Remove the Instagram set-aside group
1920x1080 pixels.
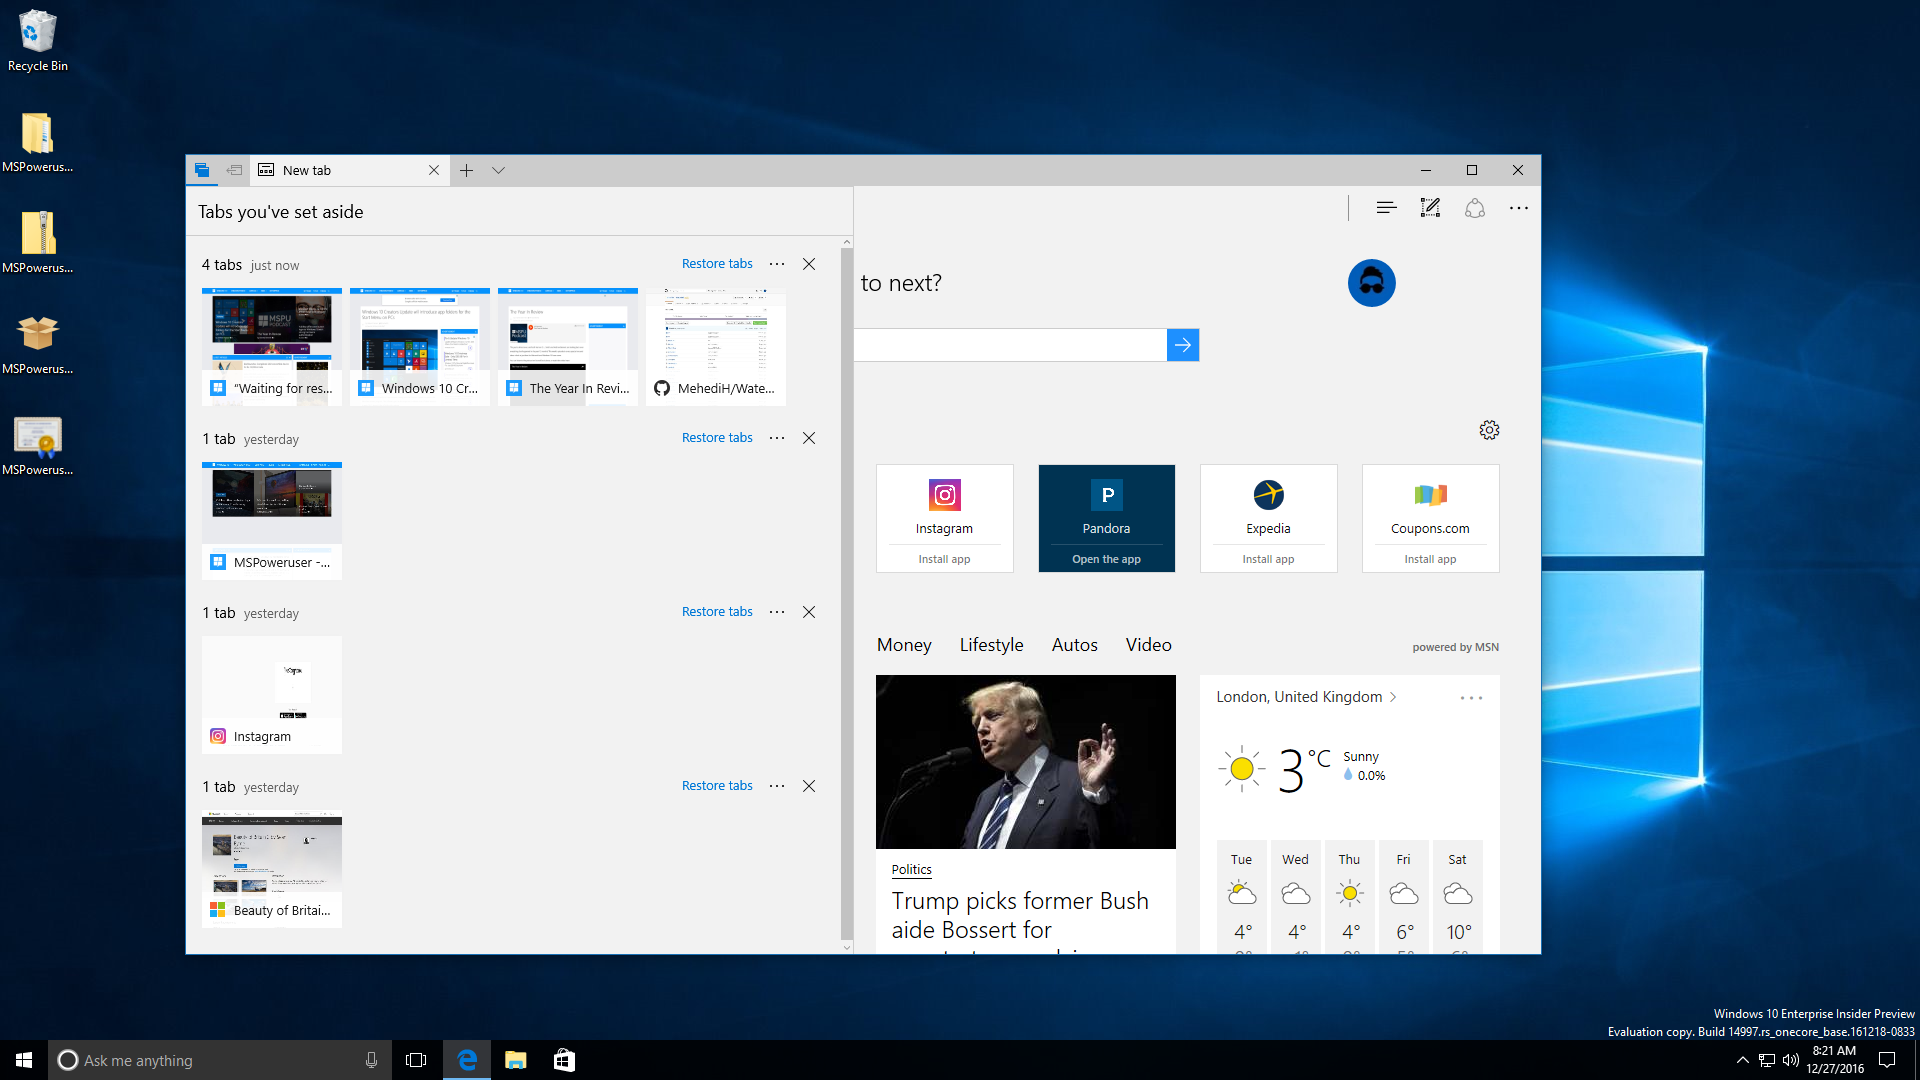809,612
